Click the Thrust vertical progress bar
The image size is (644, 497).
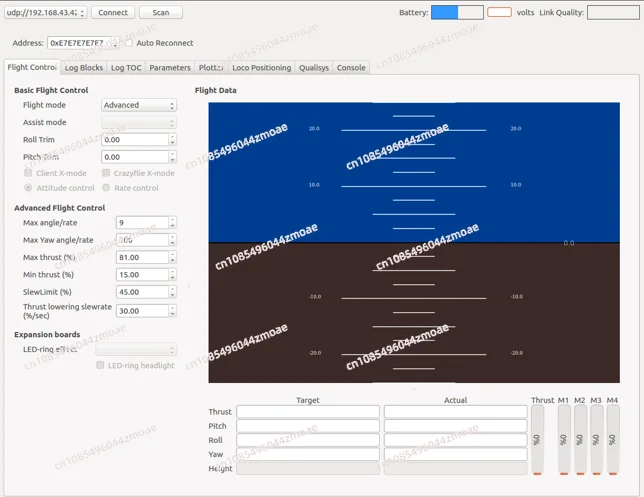pyautogui.click(x=538, y=439)
